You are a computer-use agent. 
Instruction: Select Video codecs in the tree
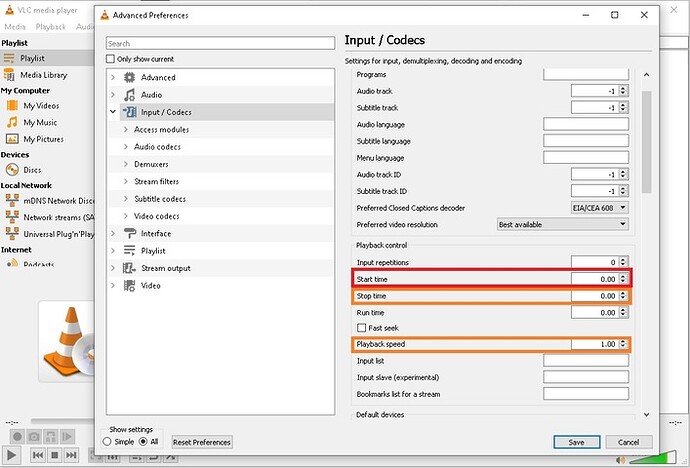(157, 216)
